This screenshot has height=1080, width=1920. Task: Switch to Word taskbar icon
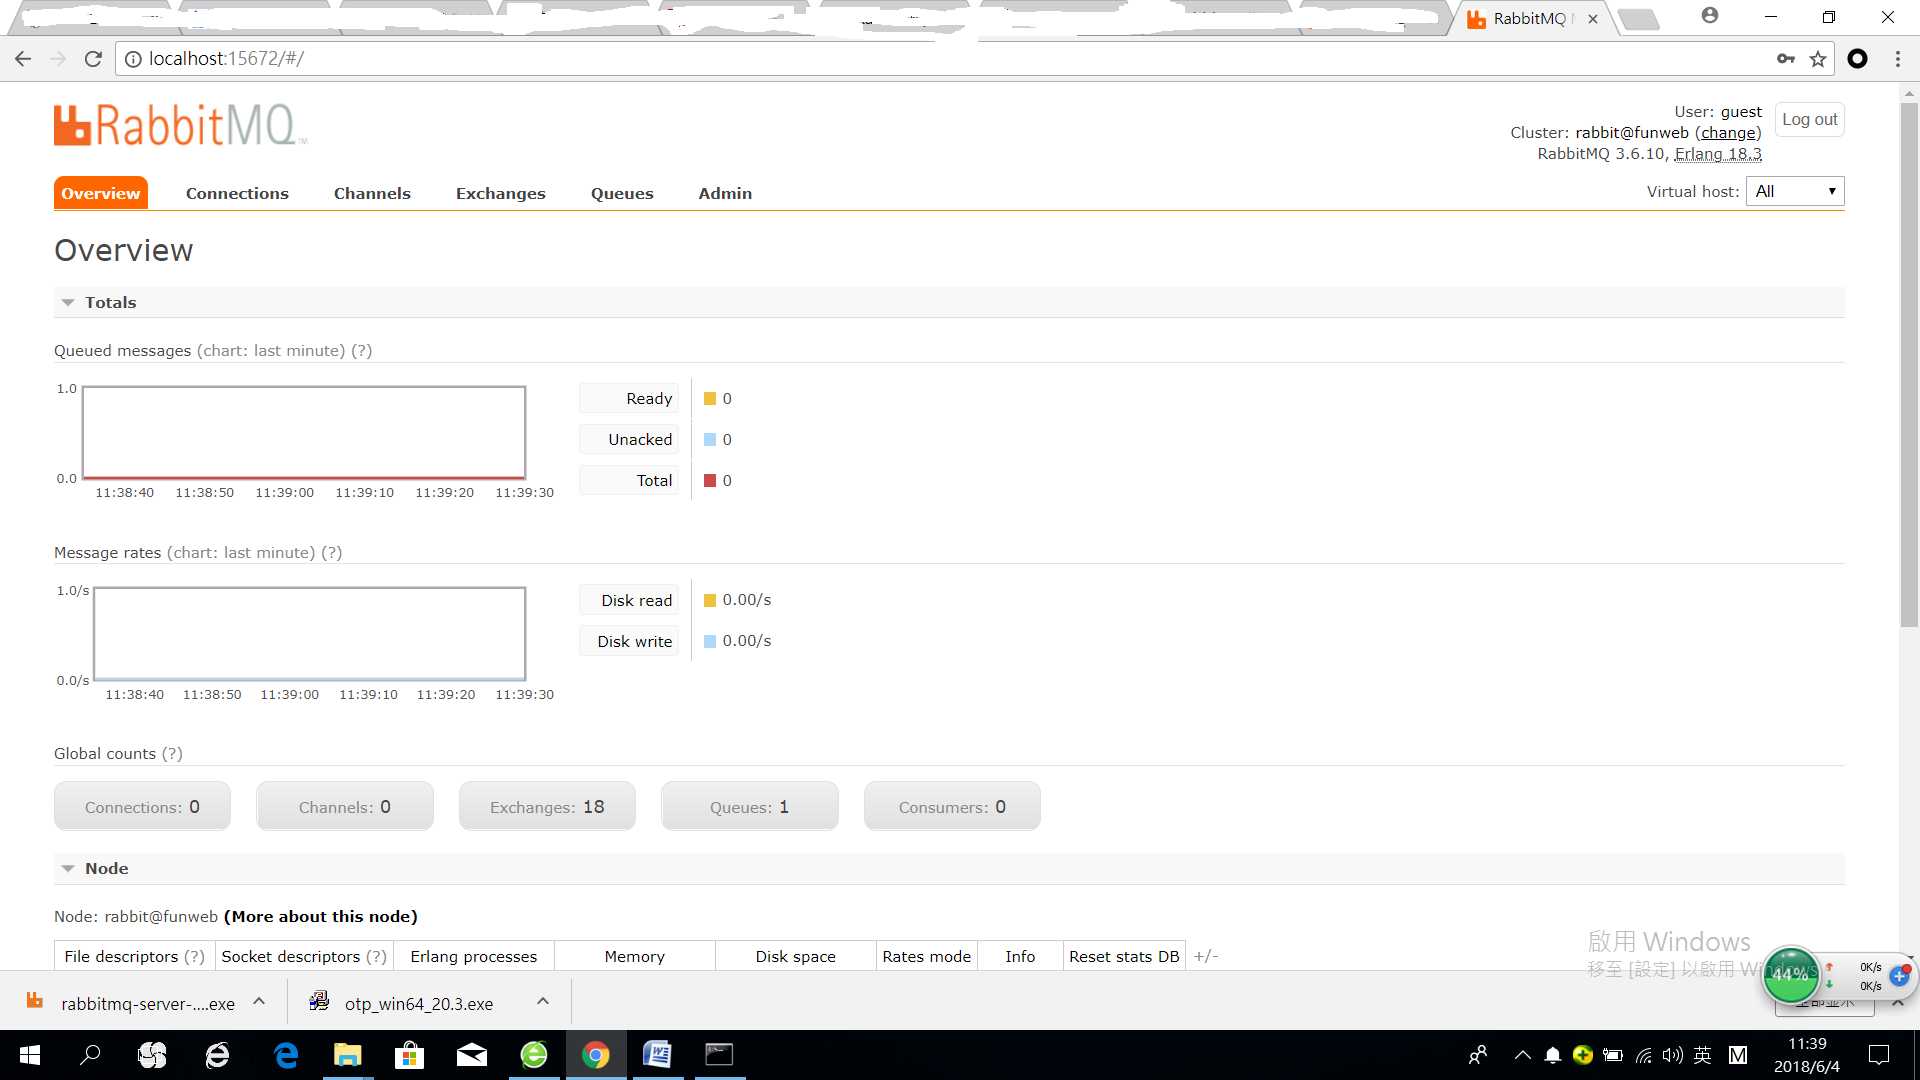pos(657,1055)
